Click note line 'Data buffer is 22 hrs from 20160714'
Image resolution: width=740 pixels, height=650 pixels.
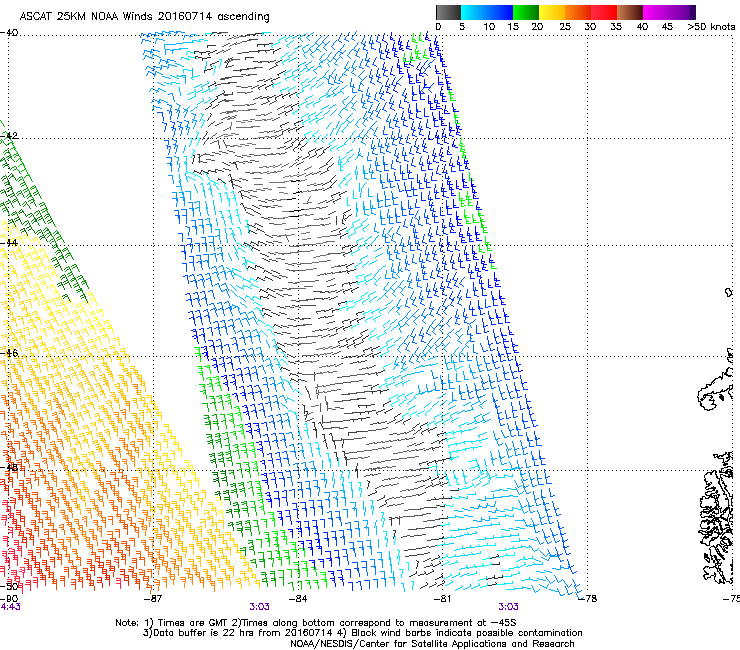pyautogui.click(x=244, y=633)
